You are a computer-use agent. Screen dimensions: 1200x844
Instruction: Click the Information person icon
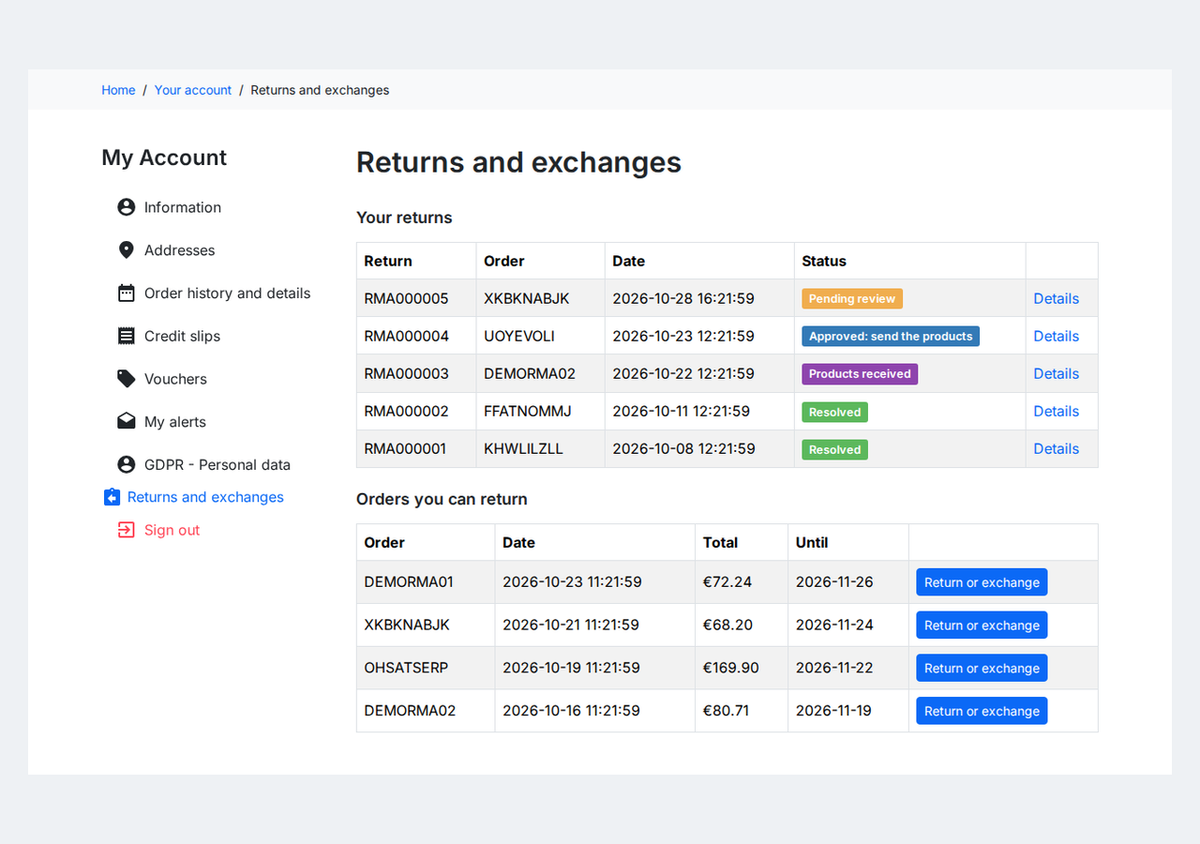pos(126,207)
